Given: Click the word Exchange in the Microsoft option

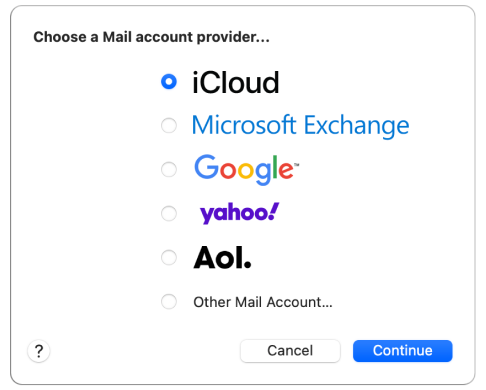Looking at the screenshot, I should coord(357,126).
